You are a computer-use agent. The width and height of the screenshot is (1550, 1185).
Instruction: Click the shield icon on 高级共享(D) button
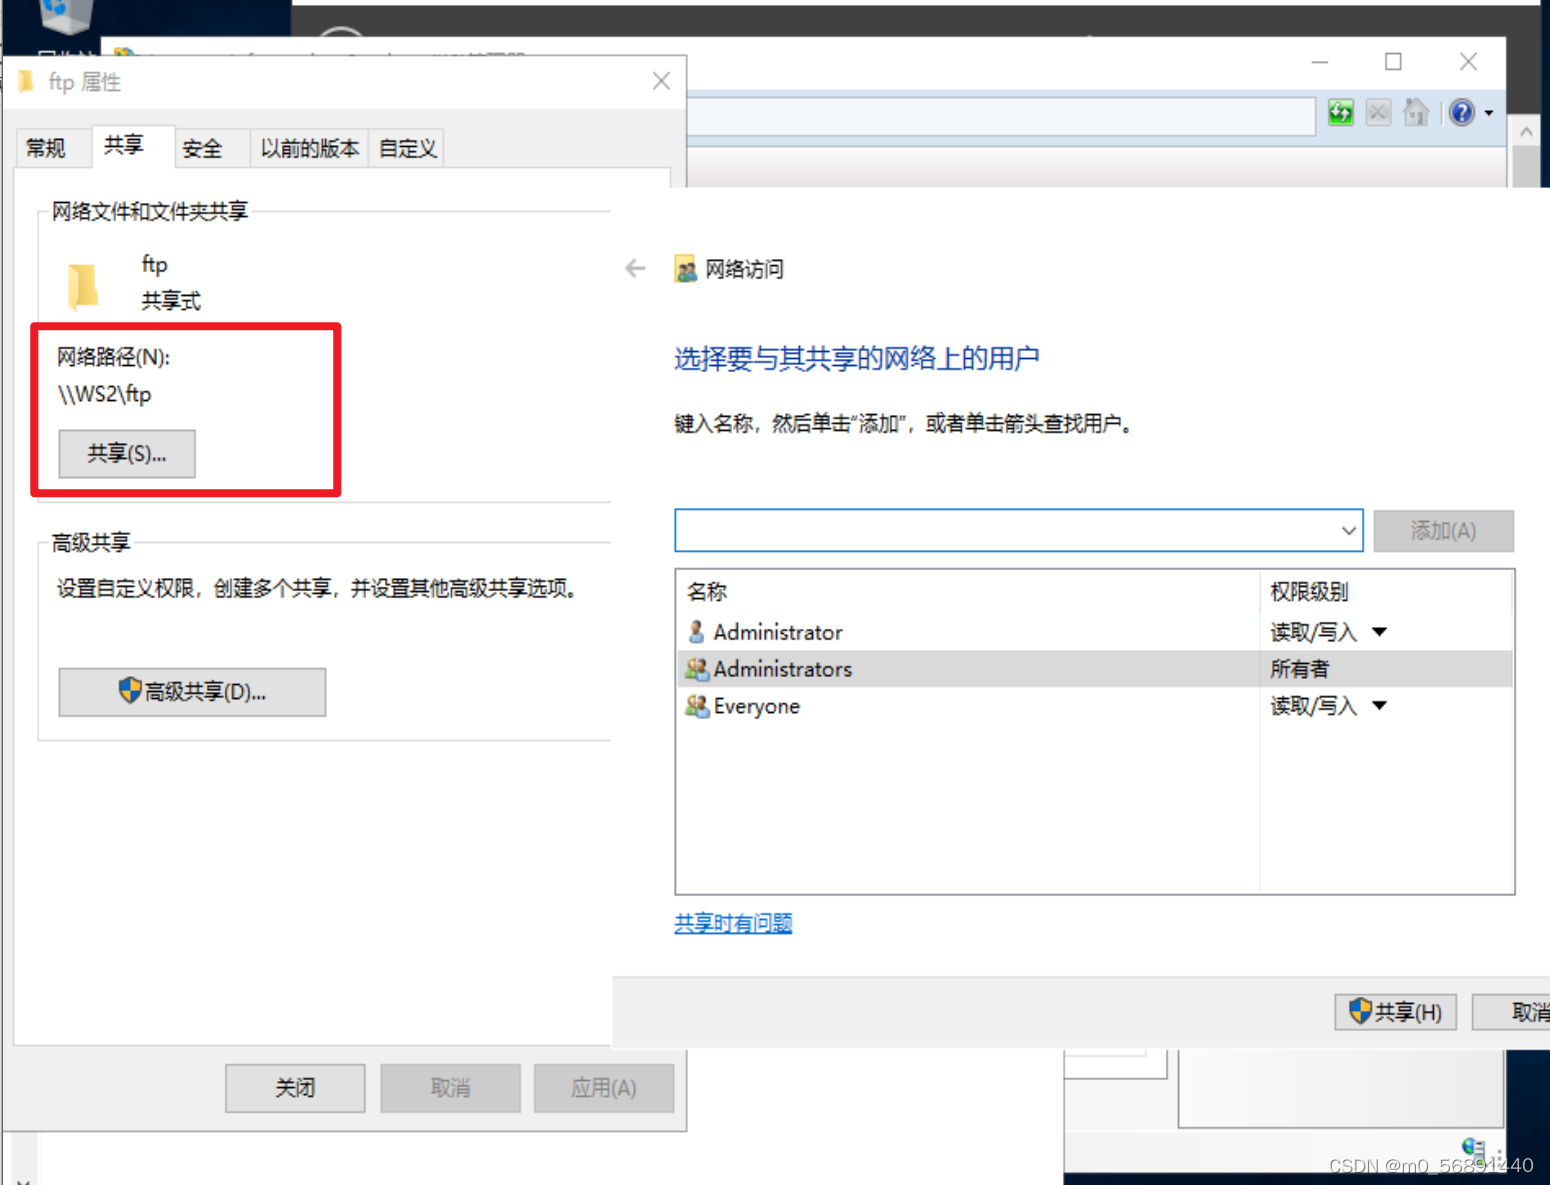point(130,691)
